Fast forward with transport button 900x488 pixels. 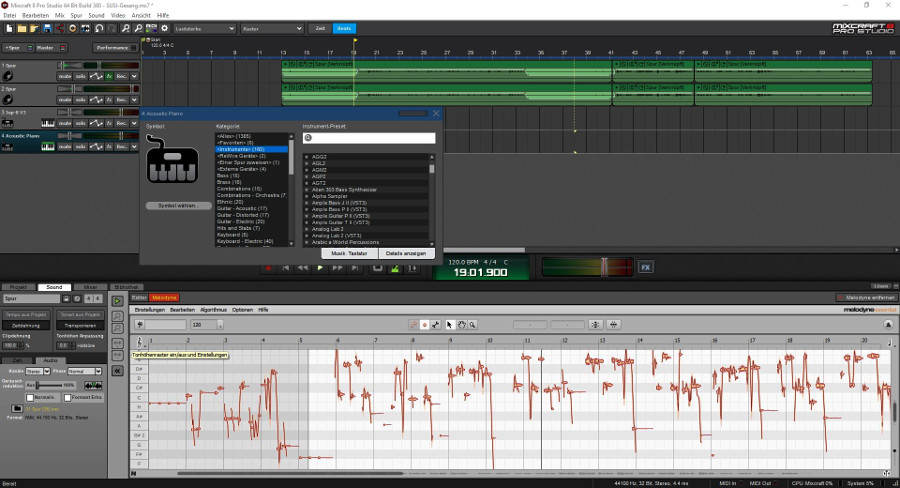(338, 268)
